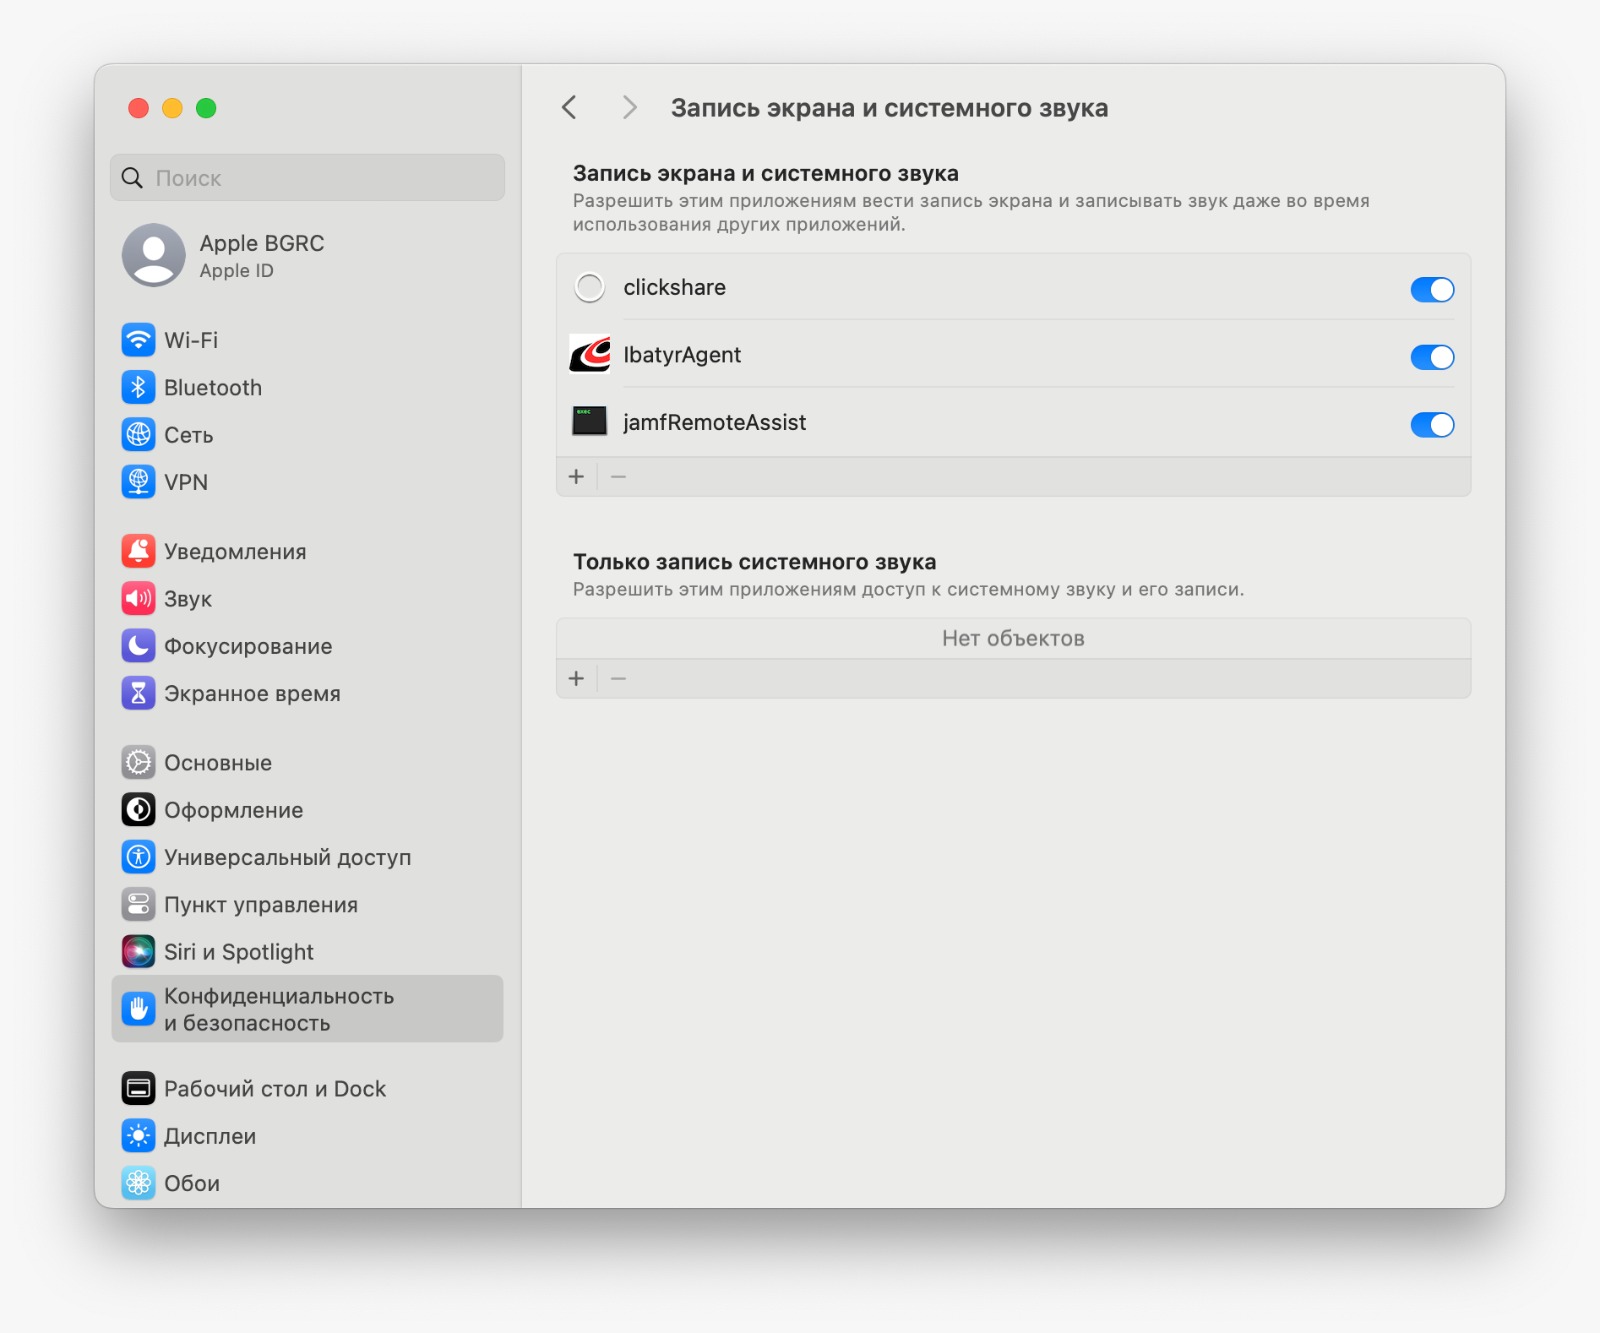Open Обои wallpaper settings
The width and height of the screenshot is (1600, 1333).
click(307, 1183)
